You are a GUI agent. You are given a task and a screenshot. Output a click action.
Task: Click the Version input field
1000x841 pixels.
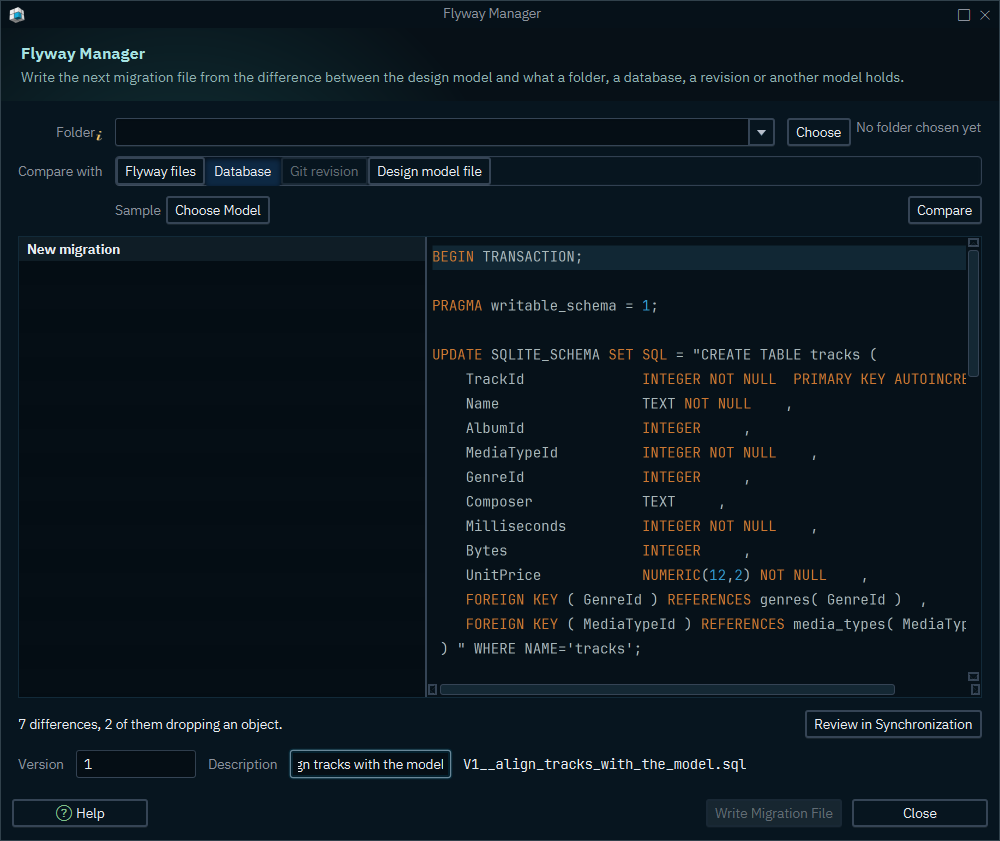(136, 764)
